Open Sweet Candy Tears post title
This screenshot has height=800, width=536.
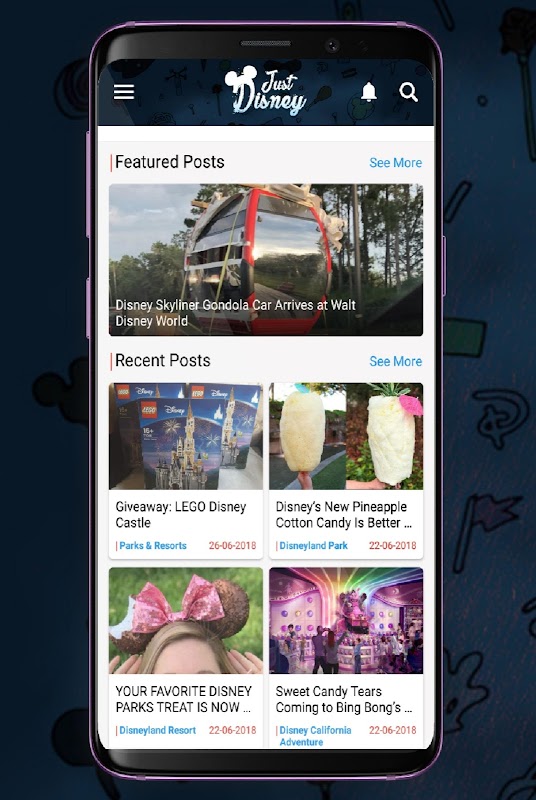(344, 699)
